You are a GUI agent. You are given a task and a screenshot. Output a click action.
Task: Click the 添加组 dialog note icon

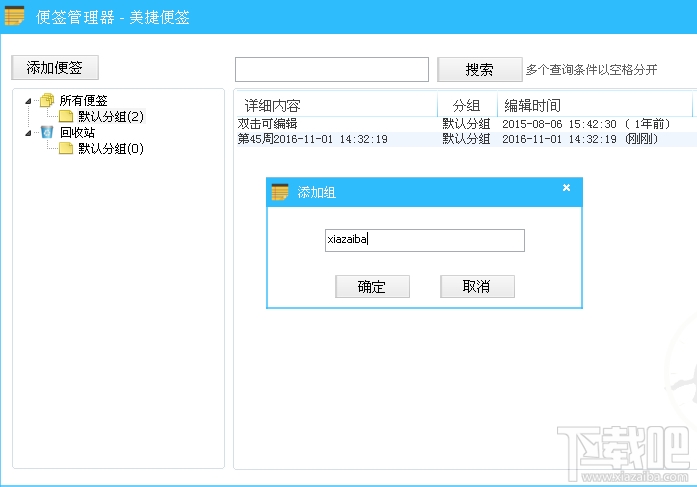[x=280, y=192]
